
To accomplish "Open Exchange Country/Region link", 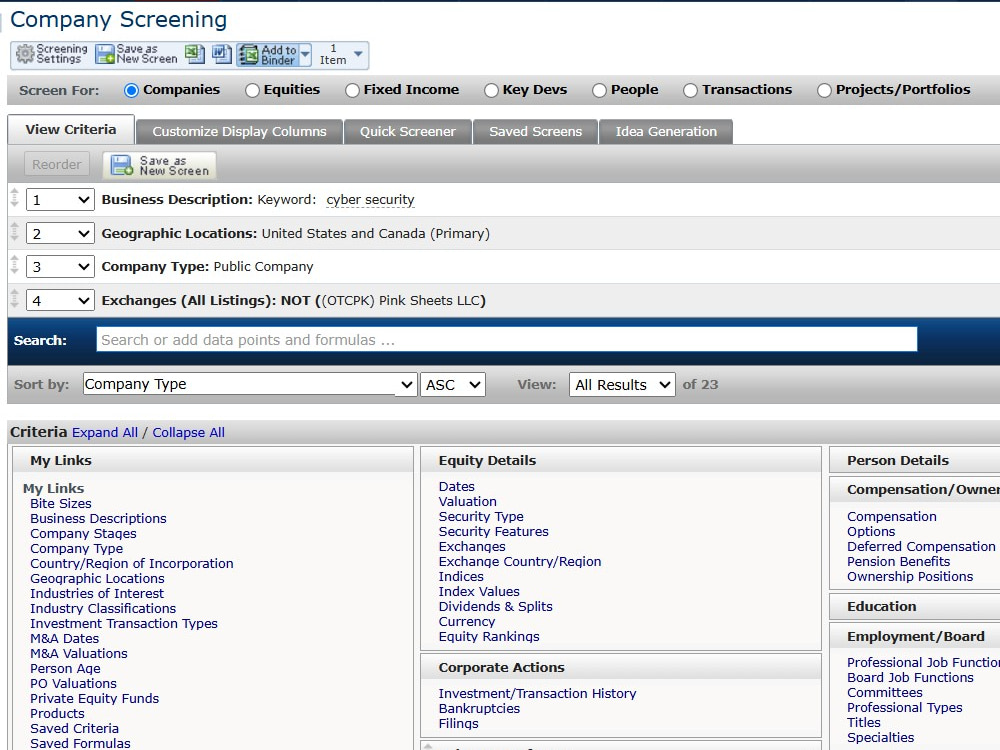I will (520, 561).
